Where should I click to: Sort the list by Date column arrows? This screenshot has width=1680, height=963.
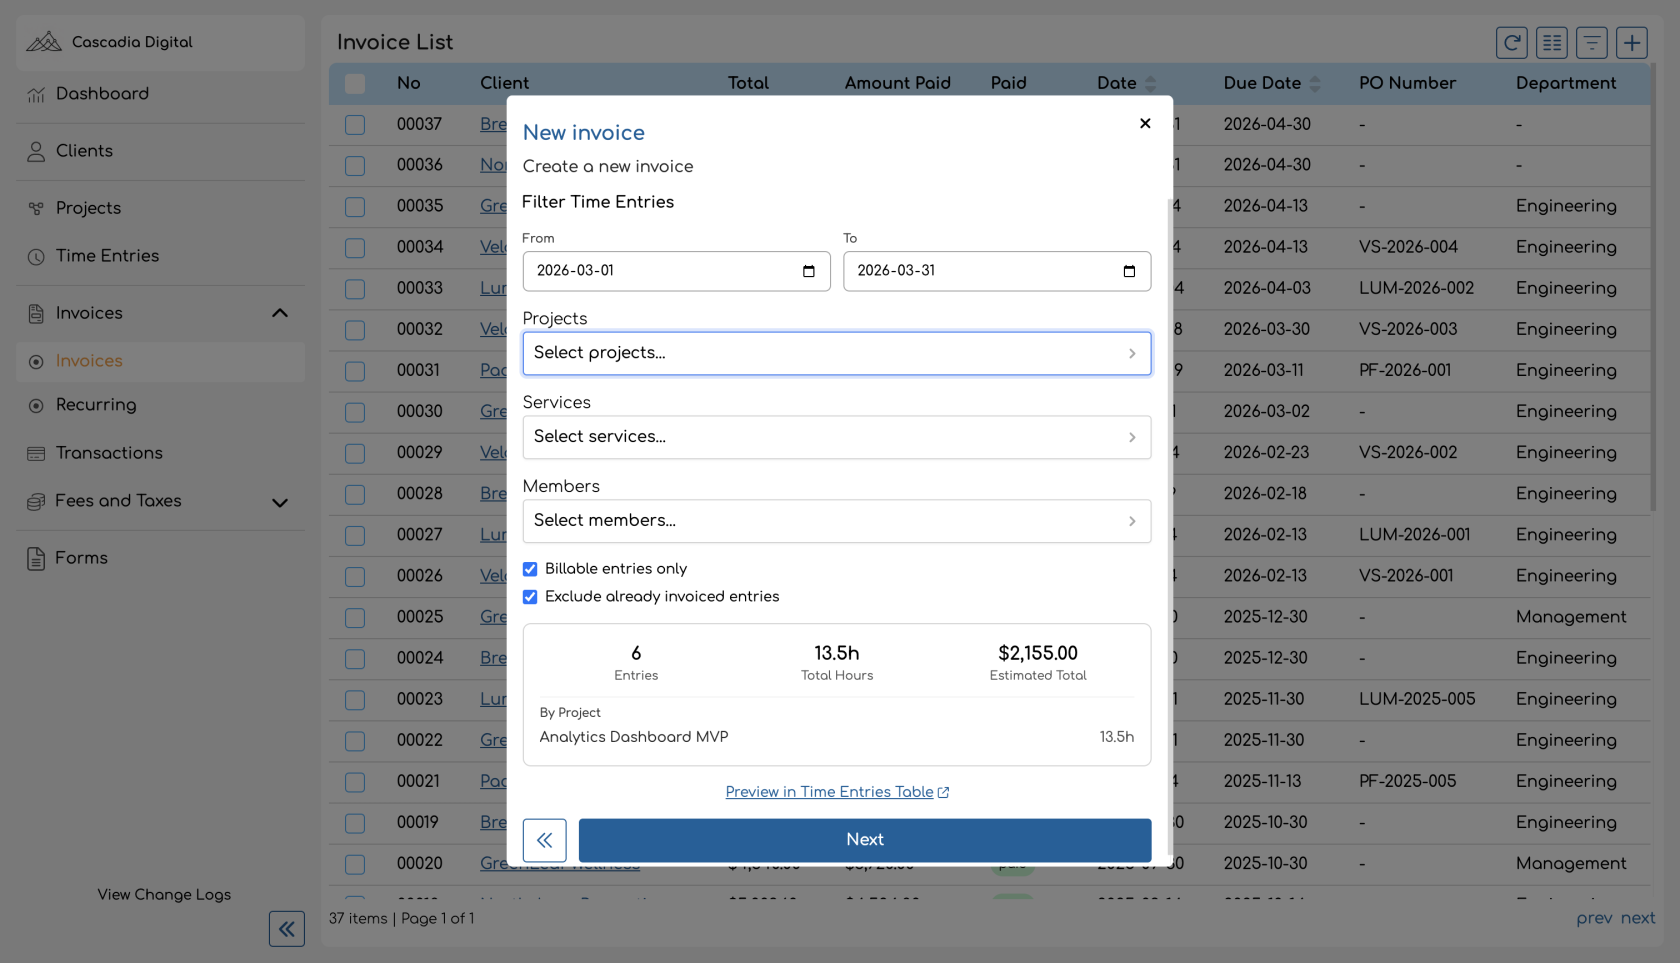1150,84
